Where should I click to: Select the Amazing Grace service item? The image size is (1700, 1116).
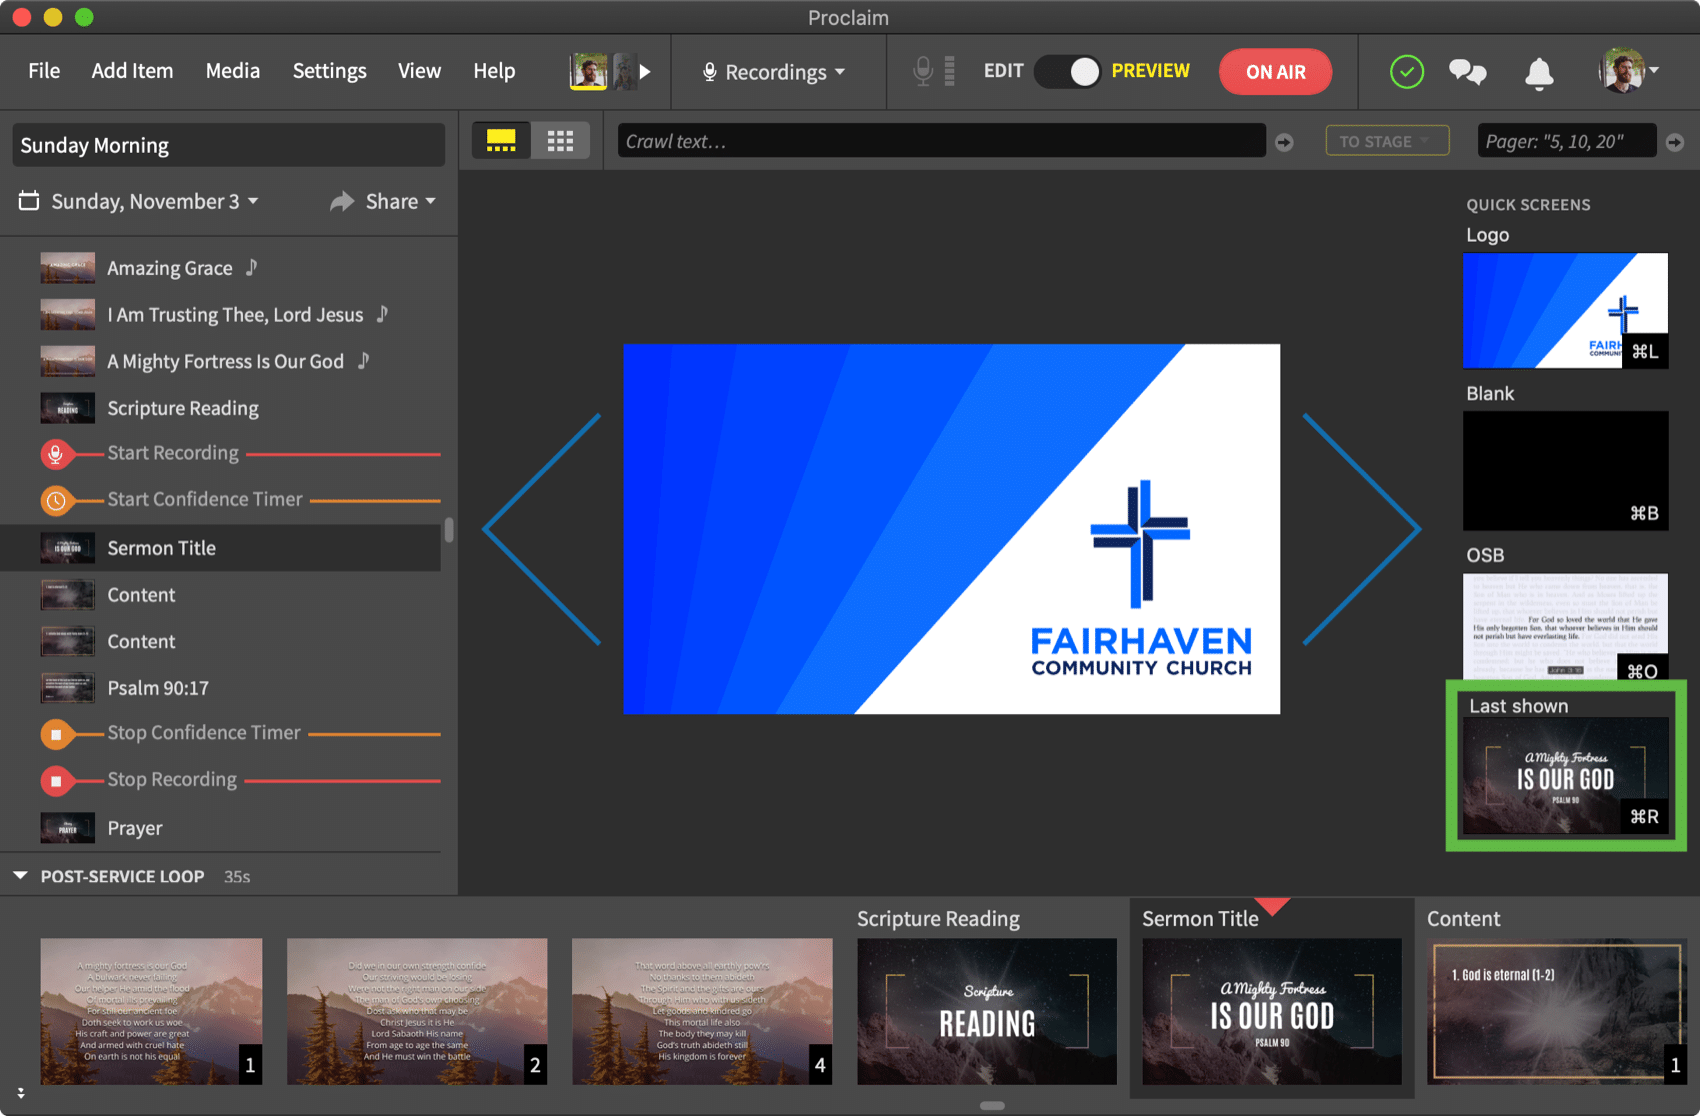click(x=220, y=268)
